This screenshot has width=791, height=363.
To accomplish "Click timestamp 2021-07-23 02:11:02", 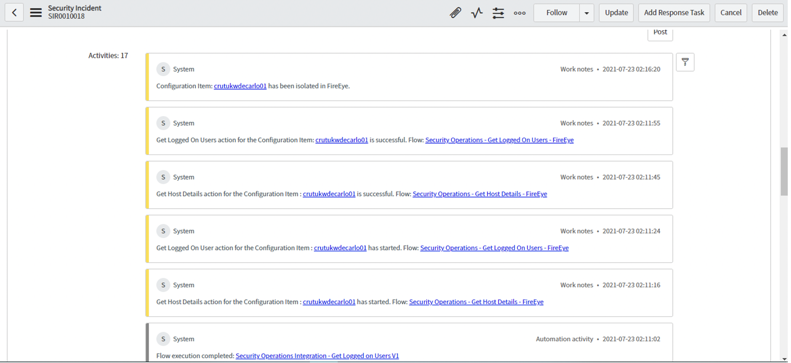I will pyautogui.click(x=632, y=339).
